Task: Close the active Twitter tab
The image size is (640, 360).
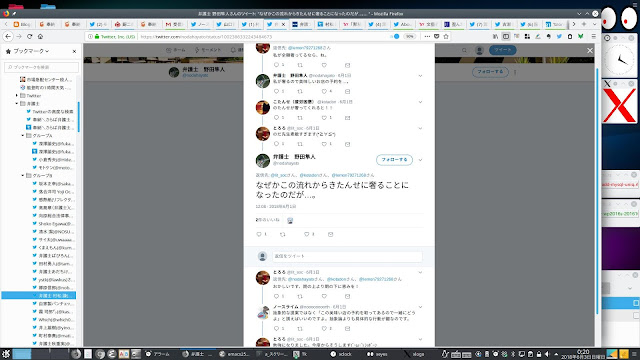Action: tap(283, 24)
